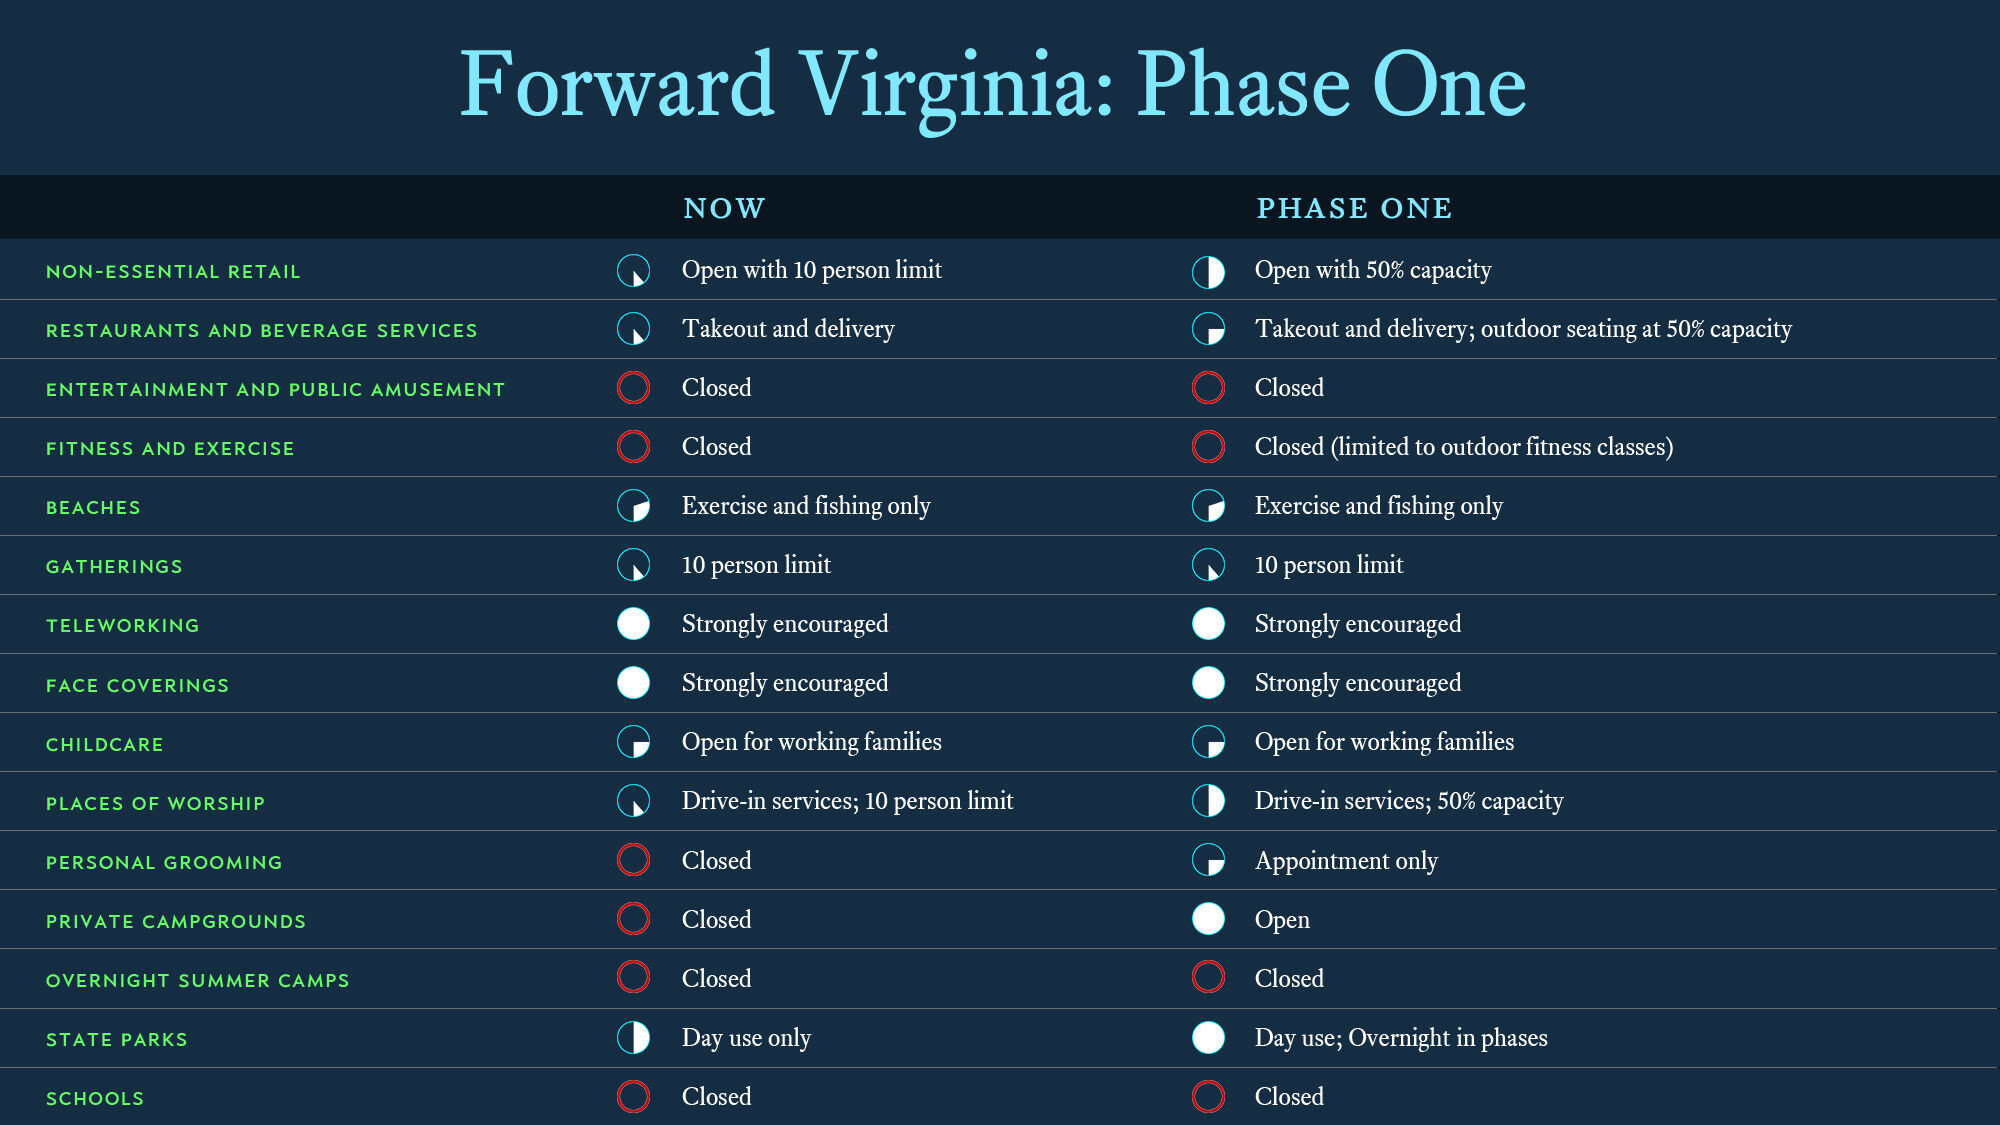Click the Face Coverings category label
The width and height of the screenshot is (2000, 1125).
137,686
